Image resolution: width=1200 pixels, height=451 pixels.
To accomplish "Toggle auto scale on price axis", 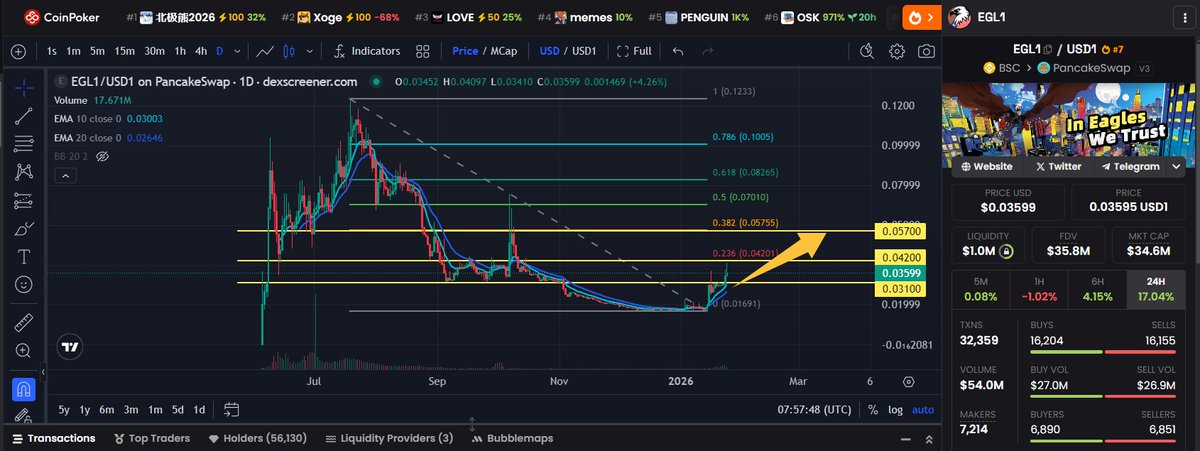I will 922,409.
